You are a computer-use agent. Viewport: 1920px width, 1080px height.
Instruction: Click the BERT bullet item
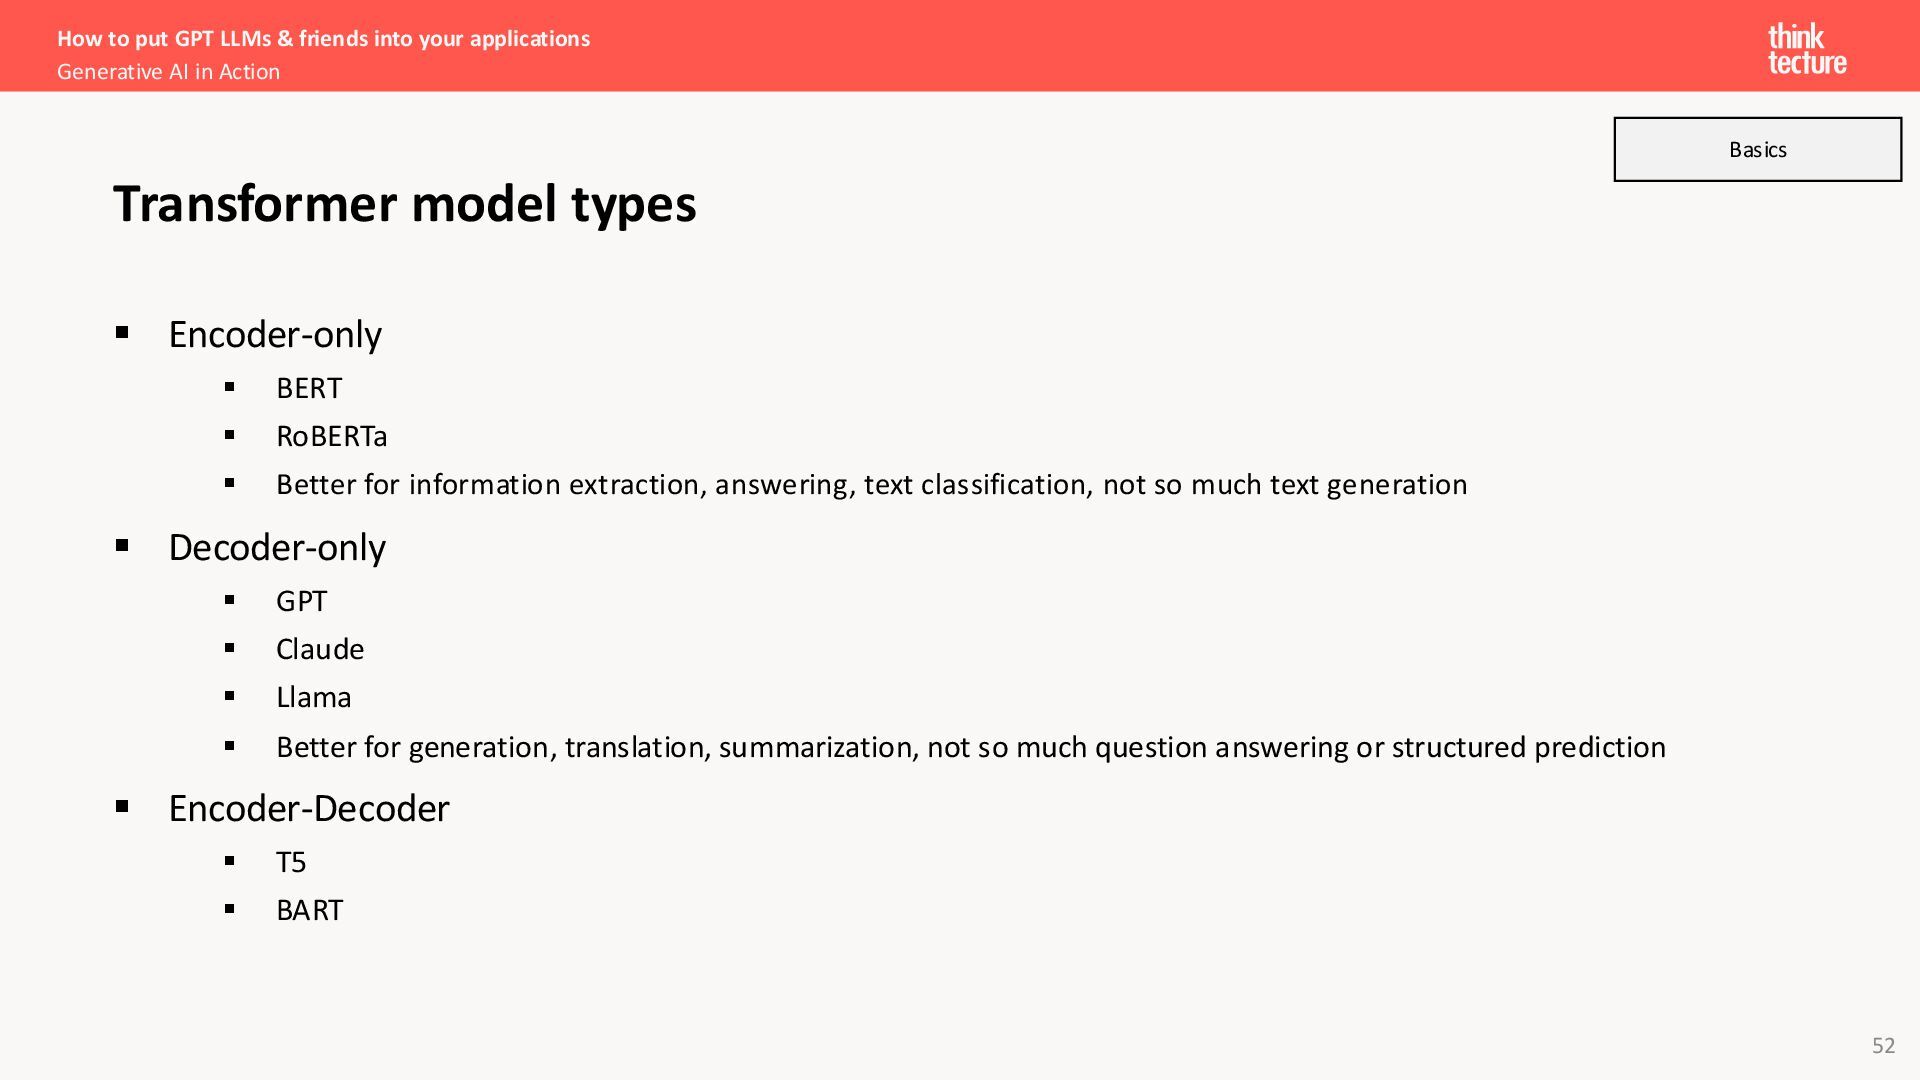(x=309, y=388)
